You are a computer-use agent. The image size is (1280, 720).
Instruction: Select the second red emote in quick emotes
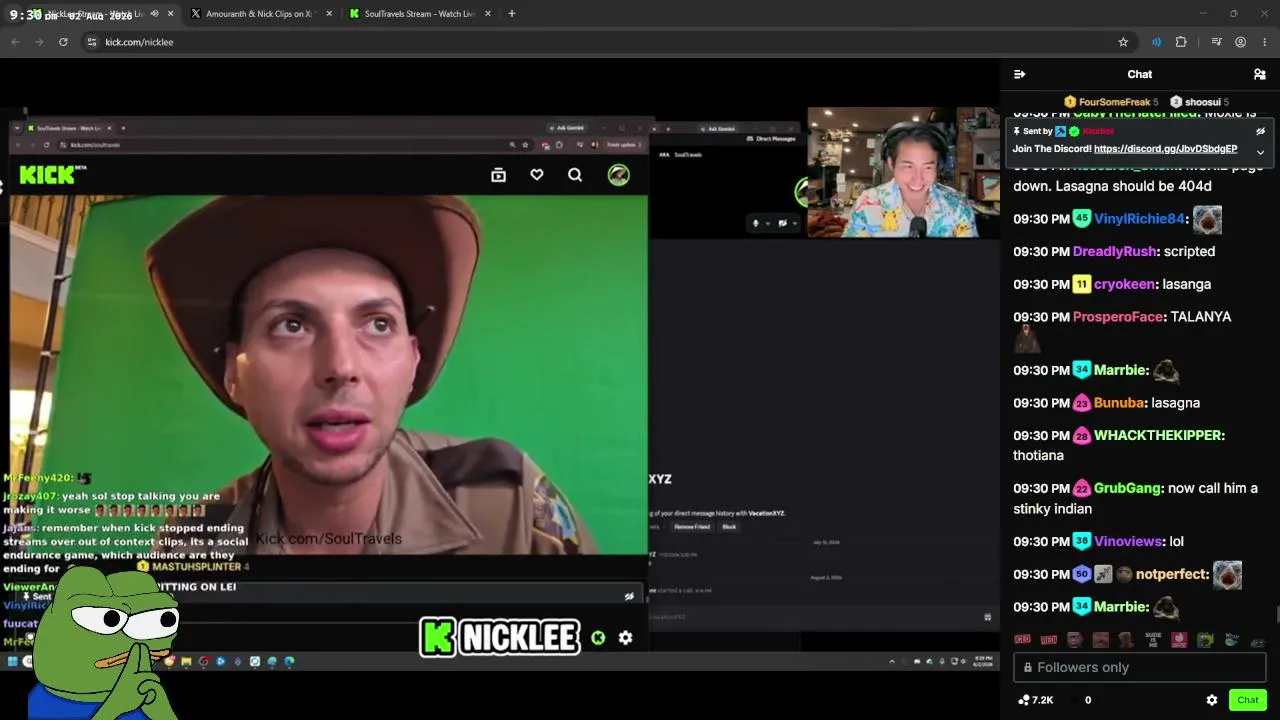coord(1048,640)
